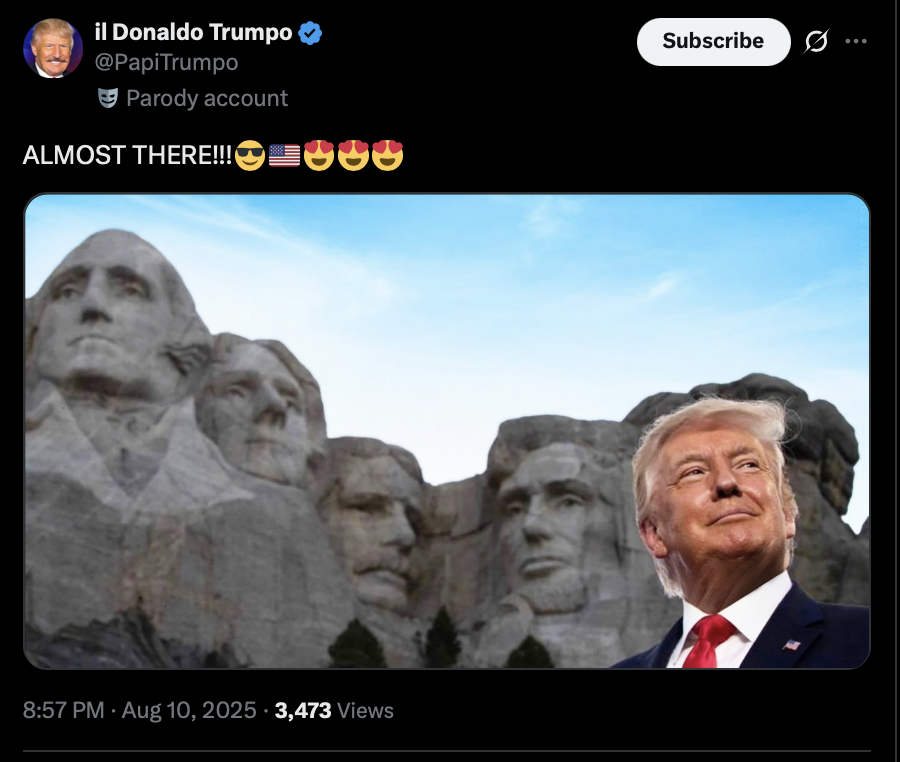Open the Mount Rushmore image attachment
Image resolution: width=900 pixels, height=762 pixels.
coord(447,431)
